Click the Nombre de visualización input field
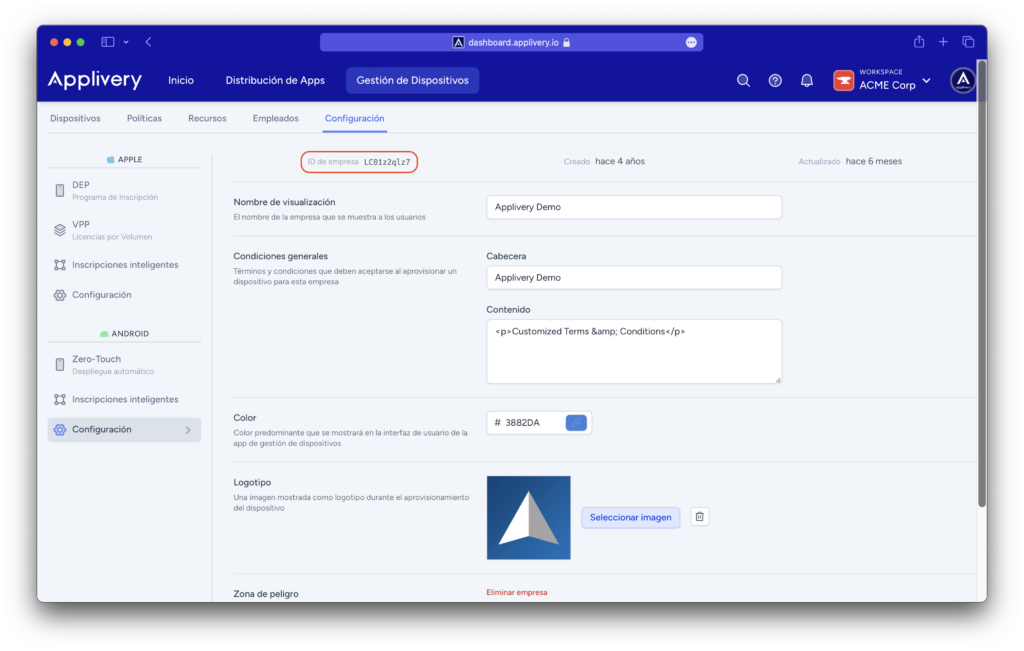The height and width of the screenshot is (651, 1024). pyautogui.click(x=633, y=207)
